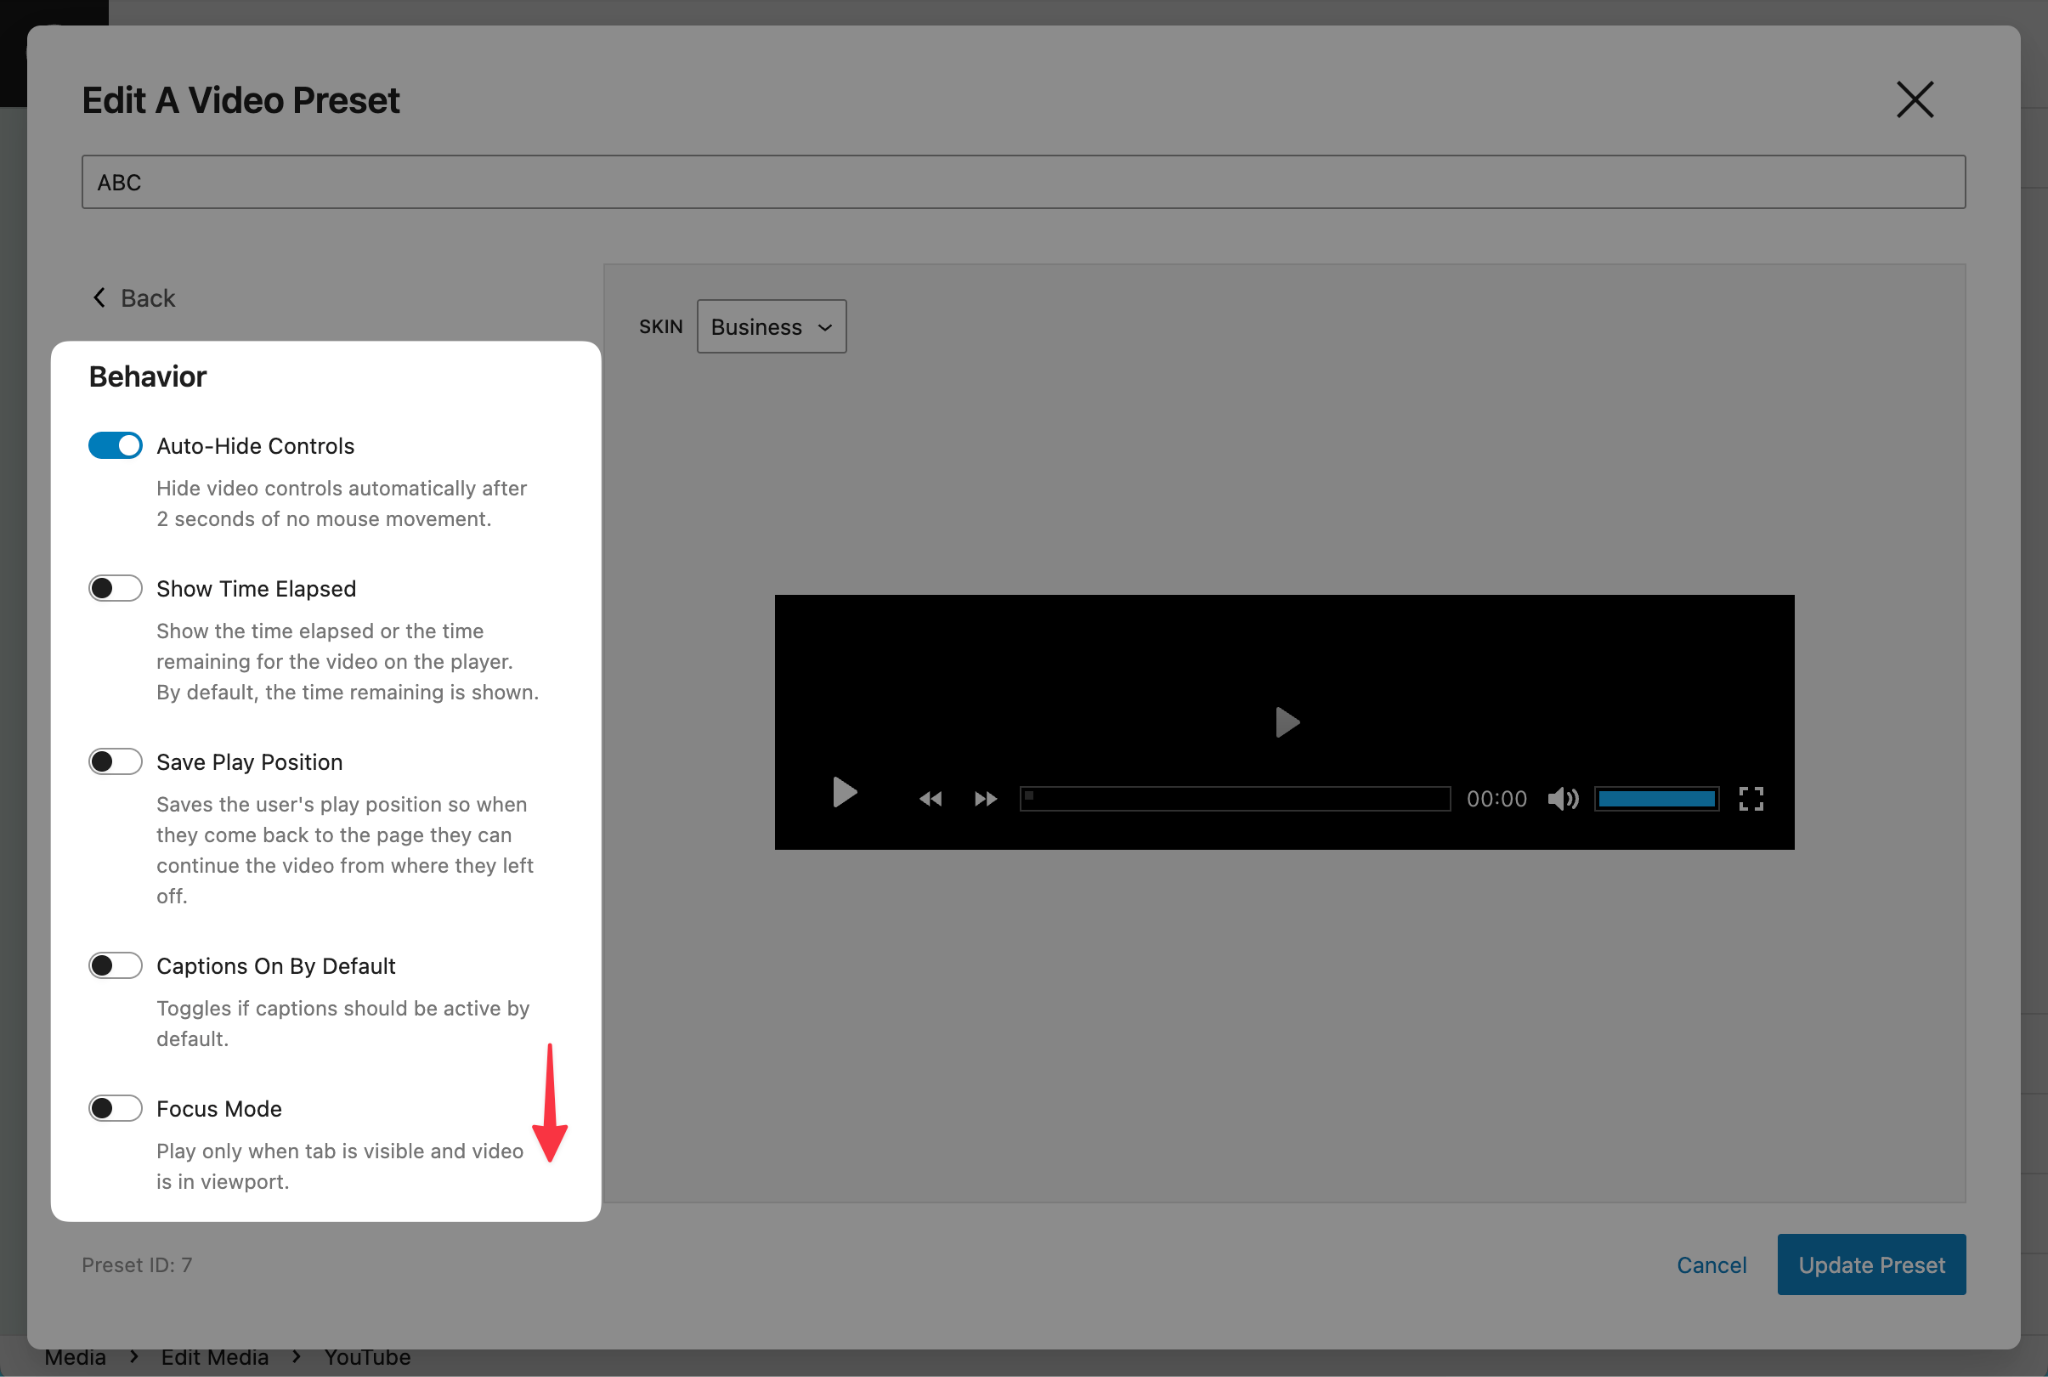This screenshot has width=2048, height=1377.
Task: Disable Auto-Hide Controls
Action: coord(115,445)
